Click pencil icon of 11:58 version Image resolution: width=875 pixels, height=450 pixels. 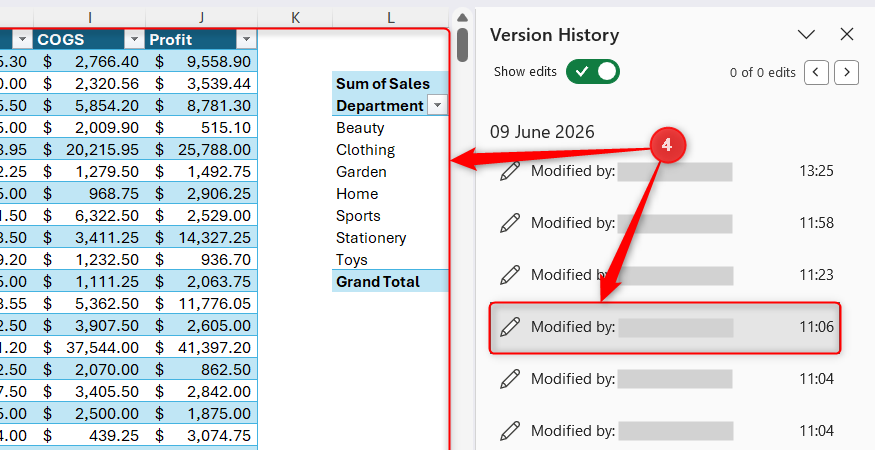click(x=510, y=223)
